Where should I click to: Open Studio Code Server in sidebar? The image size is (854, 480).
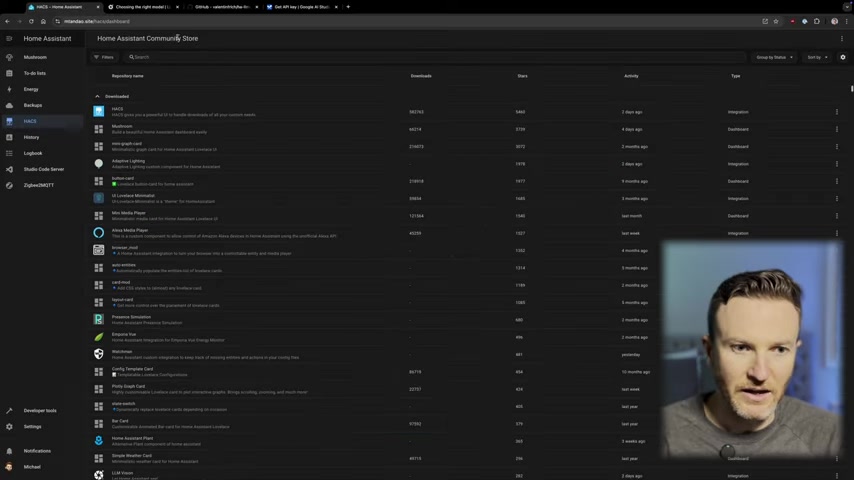click(42, 169)
